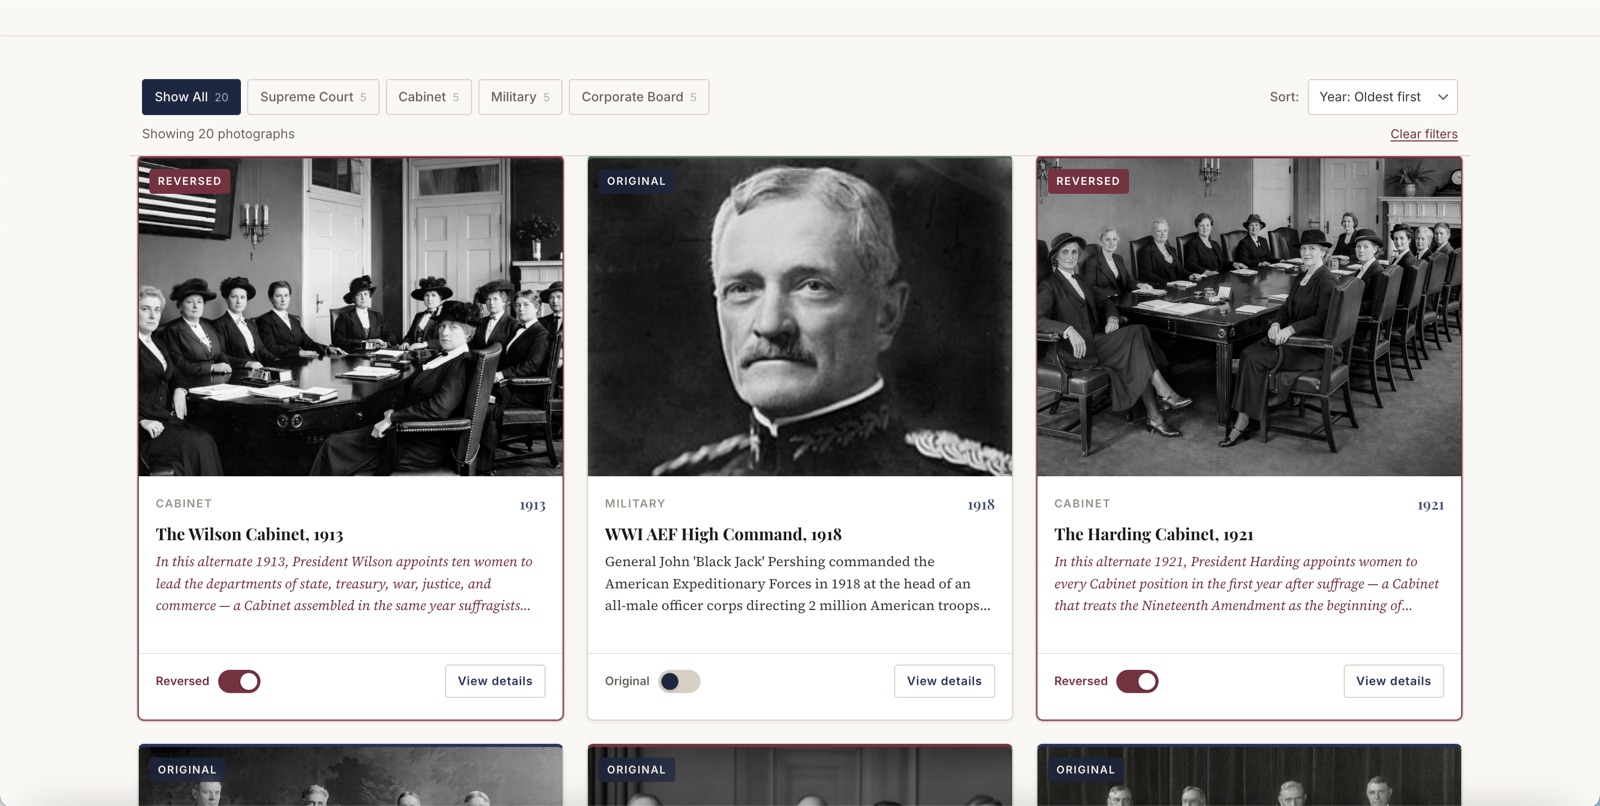Click the CABINET category label on Wilson card
Viewport: 1600px width, 806px height.
184,504
